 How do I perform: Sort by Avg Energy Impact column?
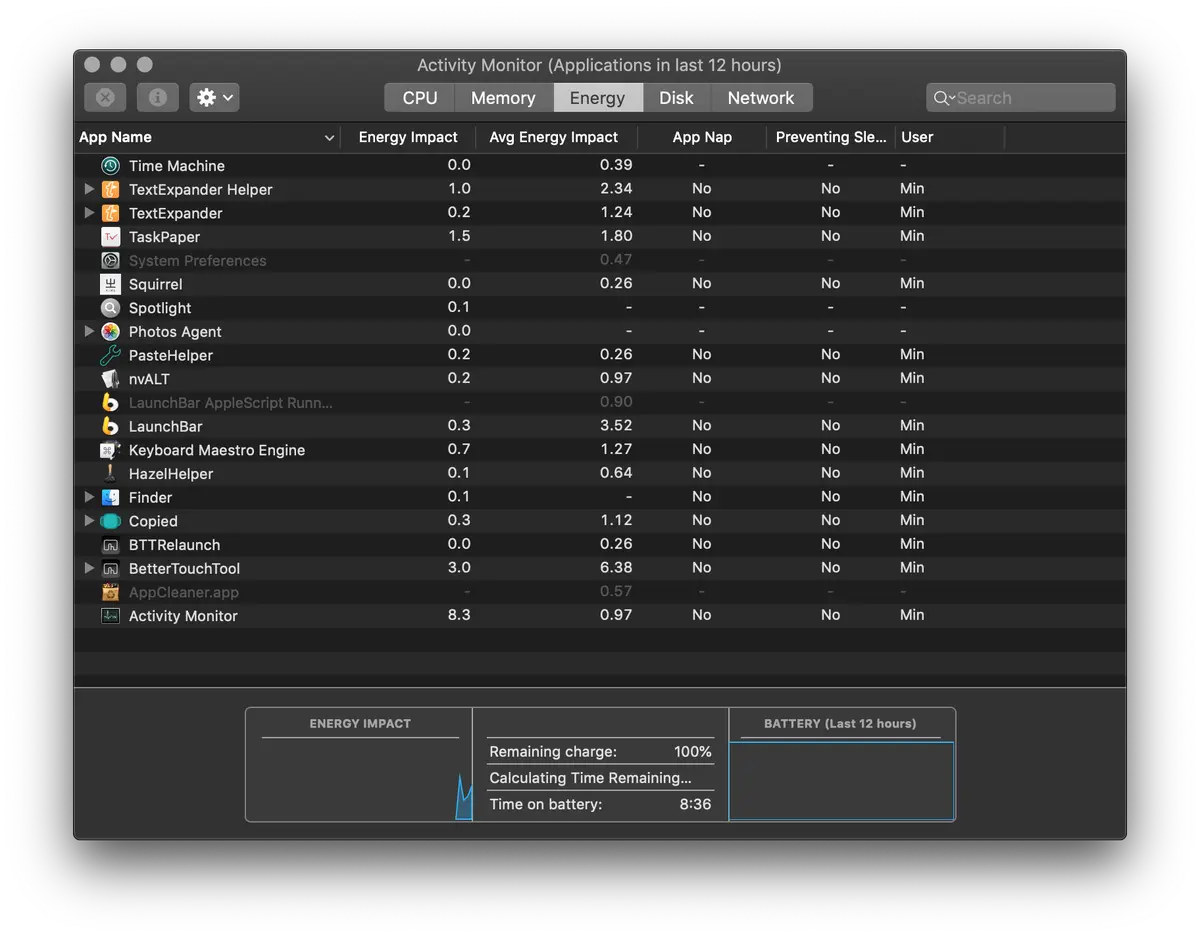point(554,137)
